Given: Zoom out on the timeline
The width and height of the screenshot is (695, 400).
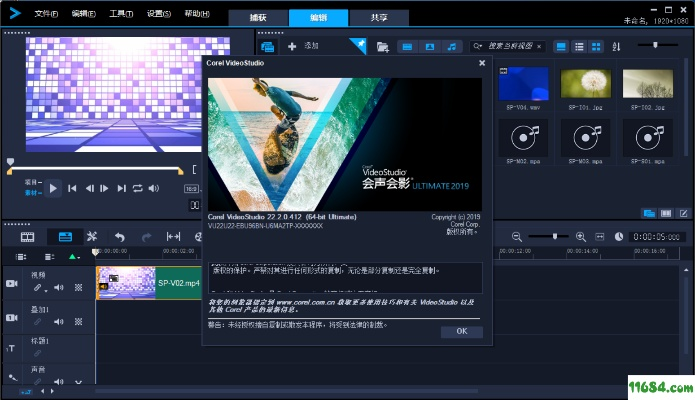Looking at the screenshot, I should (x=517, y=236).
